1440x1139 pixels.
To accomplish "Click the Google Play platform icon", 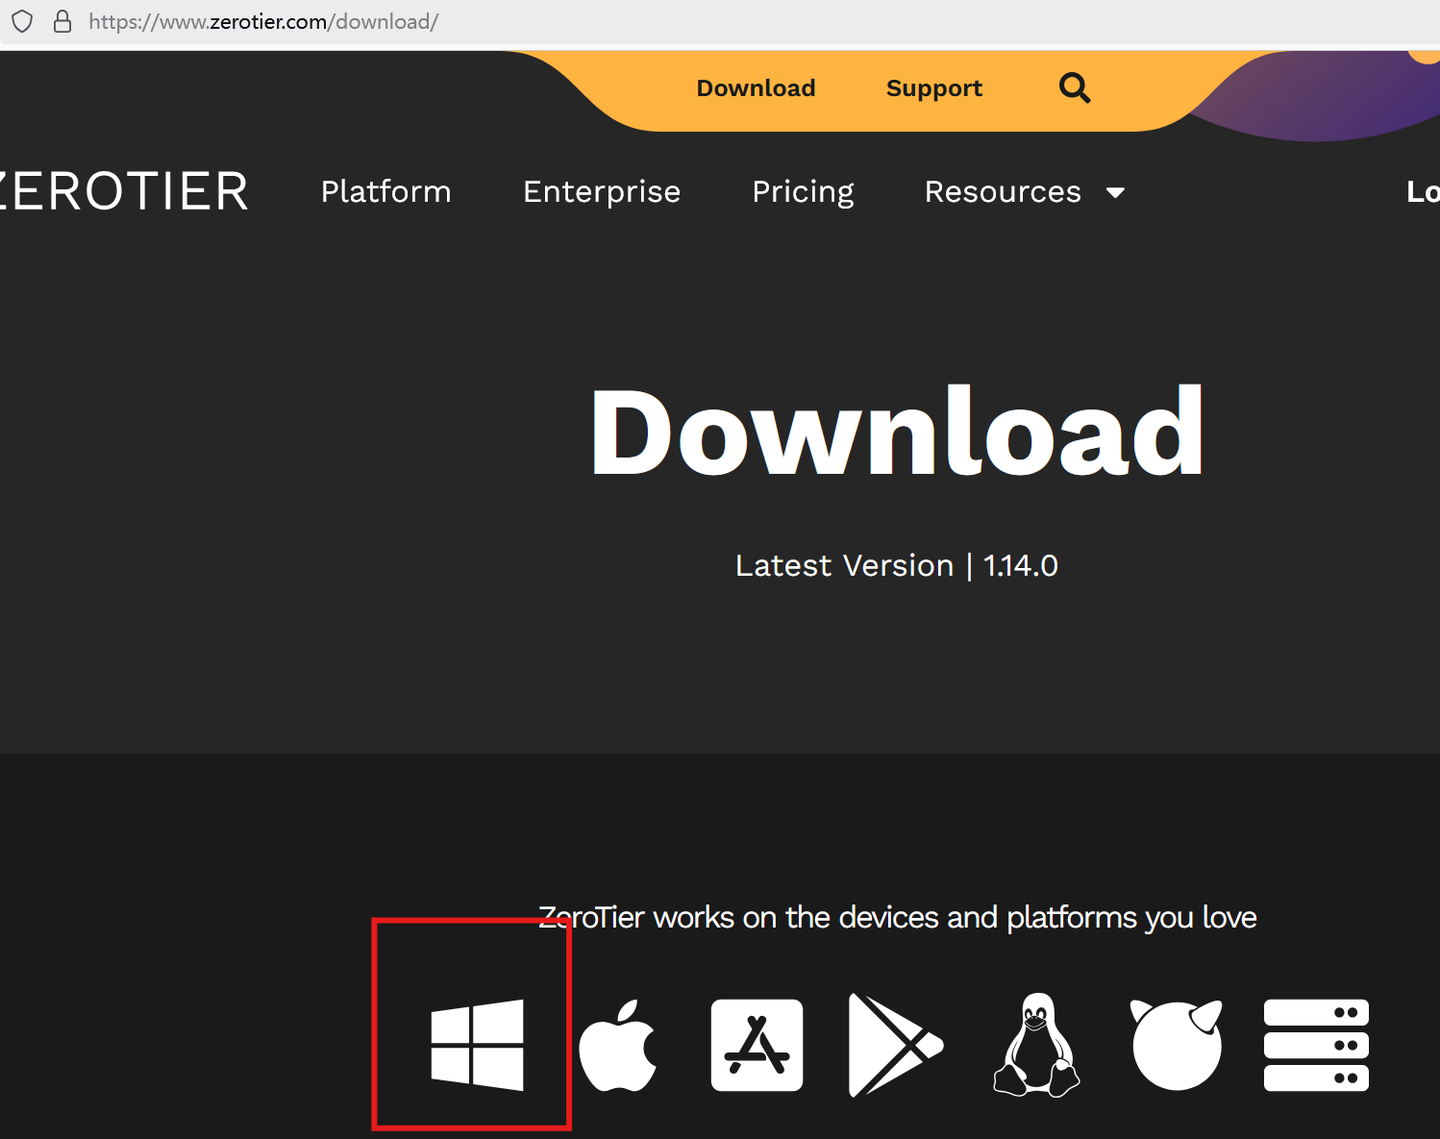I will pyautogui.click(x=895, y=1044).
